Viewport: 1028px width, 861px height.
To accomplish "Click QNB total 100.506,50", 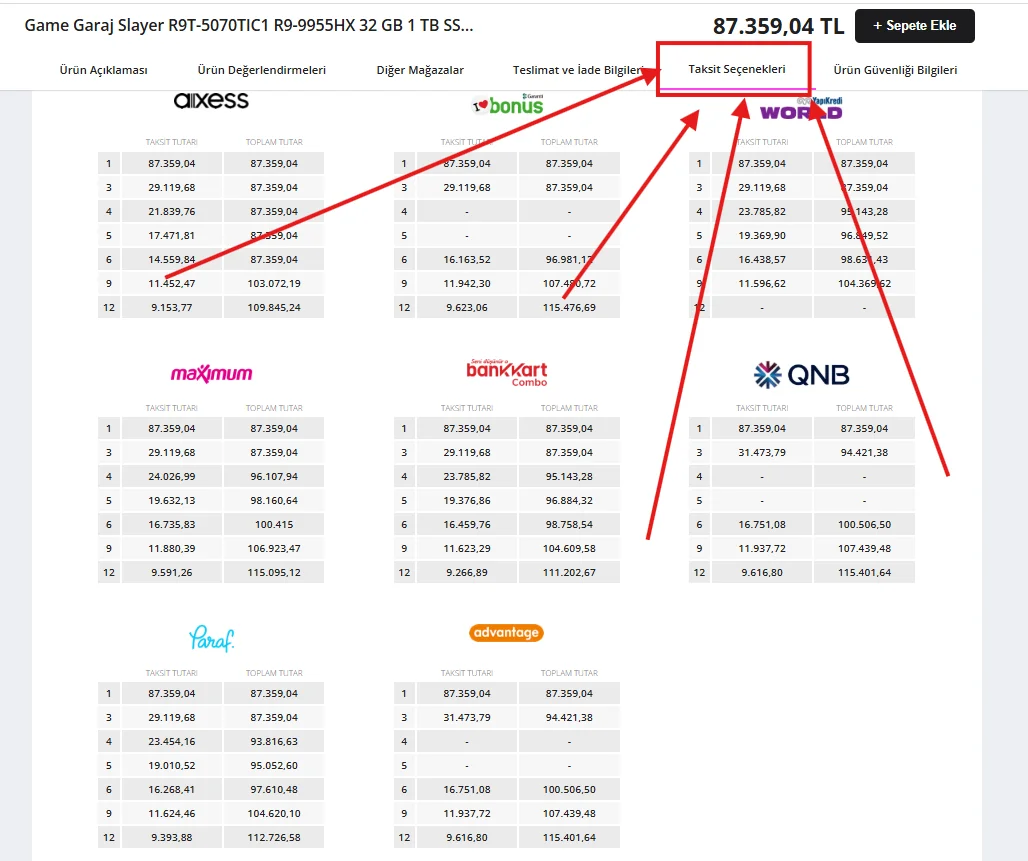I will tap(864, 525).
